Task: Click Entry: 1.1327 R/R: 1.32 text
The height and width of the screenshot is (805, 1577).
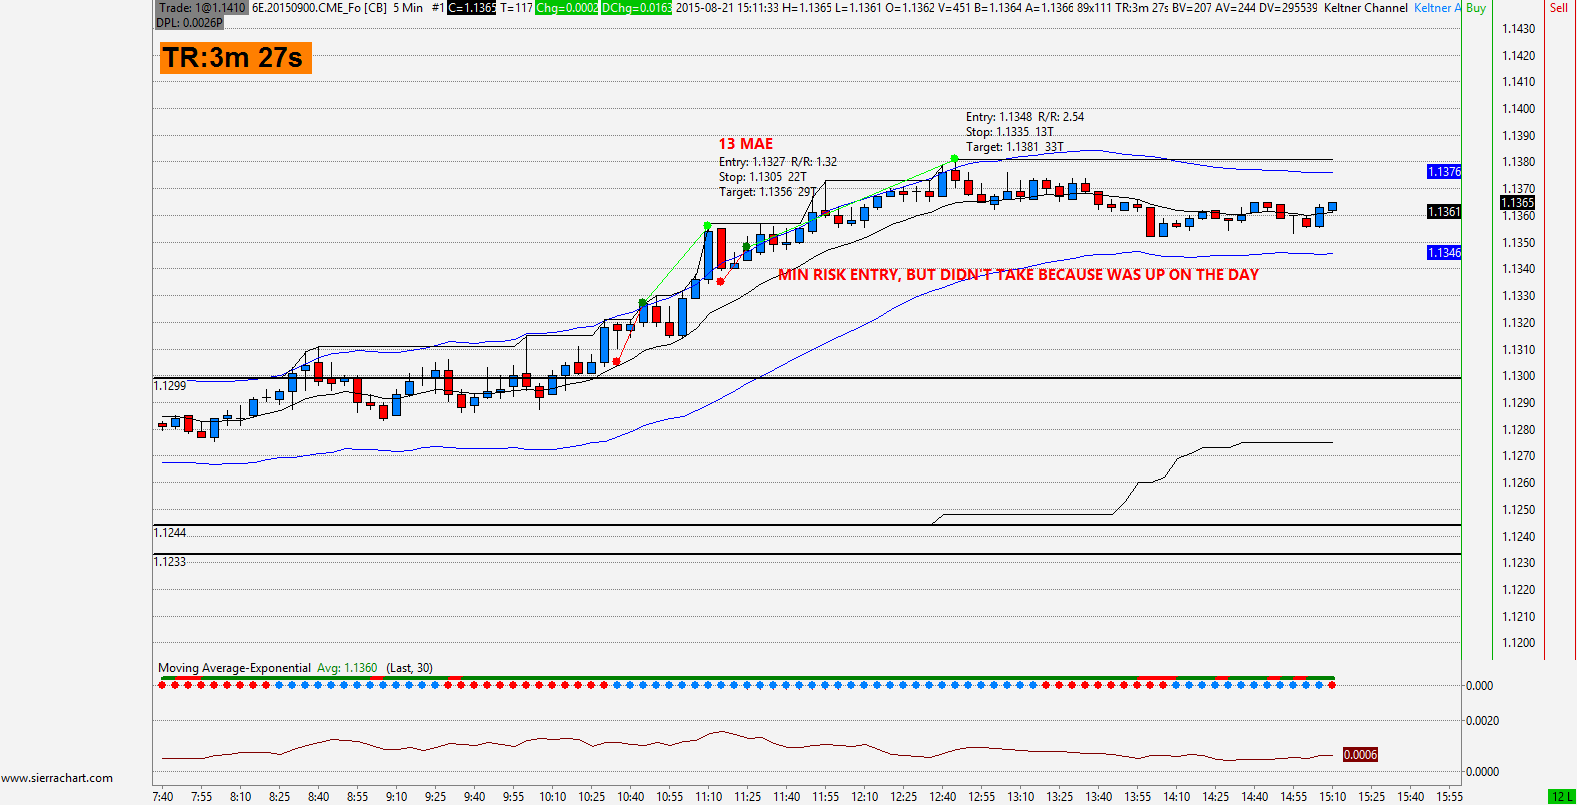Action: [x=778, y=162]
